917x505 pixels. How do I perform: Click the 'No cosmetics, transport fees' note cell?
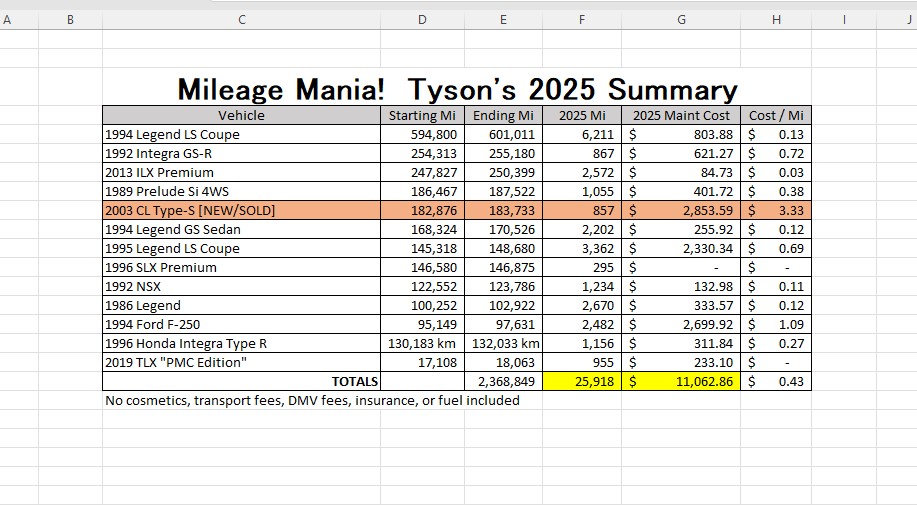(312, 400)
